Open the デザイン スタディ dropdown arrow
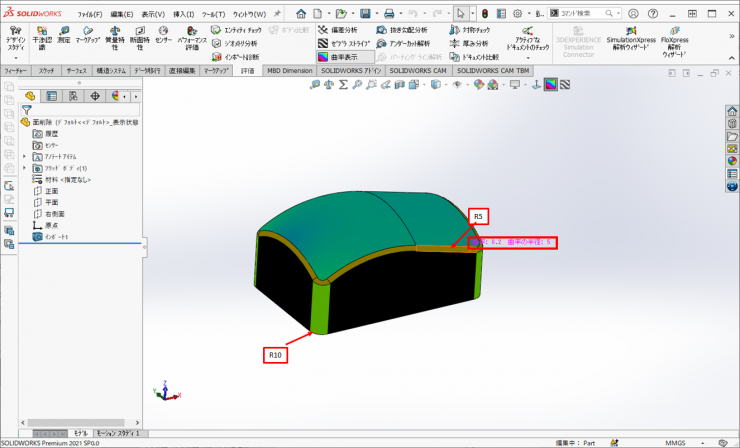Viewport: 740px width, 448px height. click(15, 58)
